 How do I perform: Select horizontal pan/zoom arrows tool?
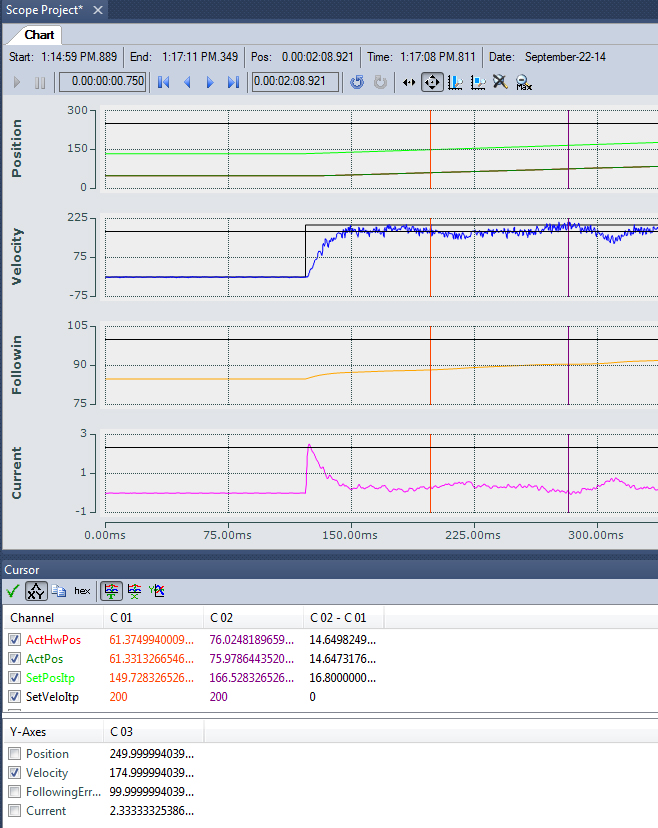409,82
